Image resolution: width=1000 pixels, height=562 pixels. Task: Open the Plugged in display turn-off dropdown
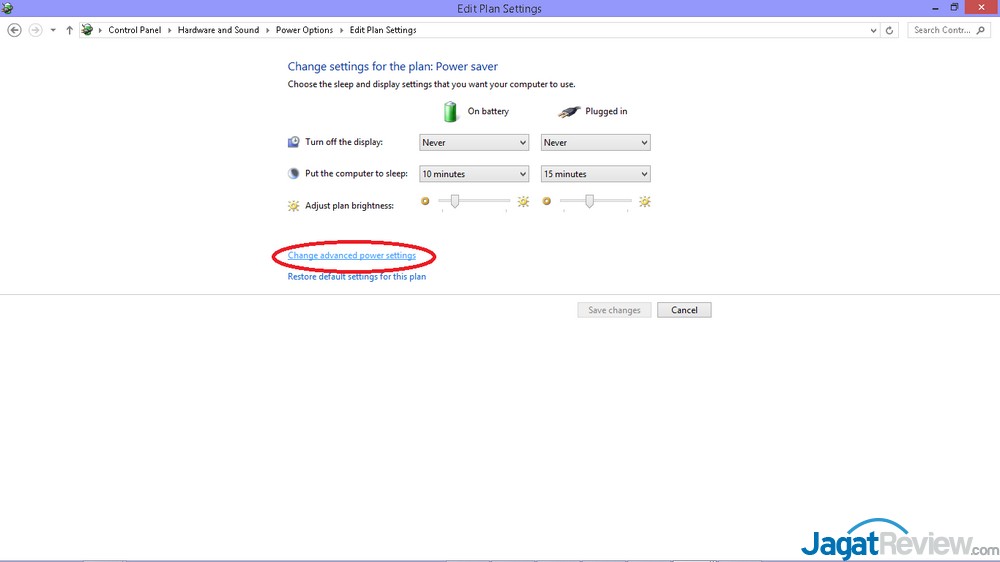(x=595, y=143)
